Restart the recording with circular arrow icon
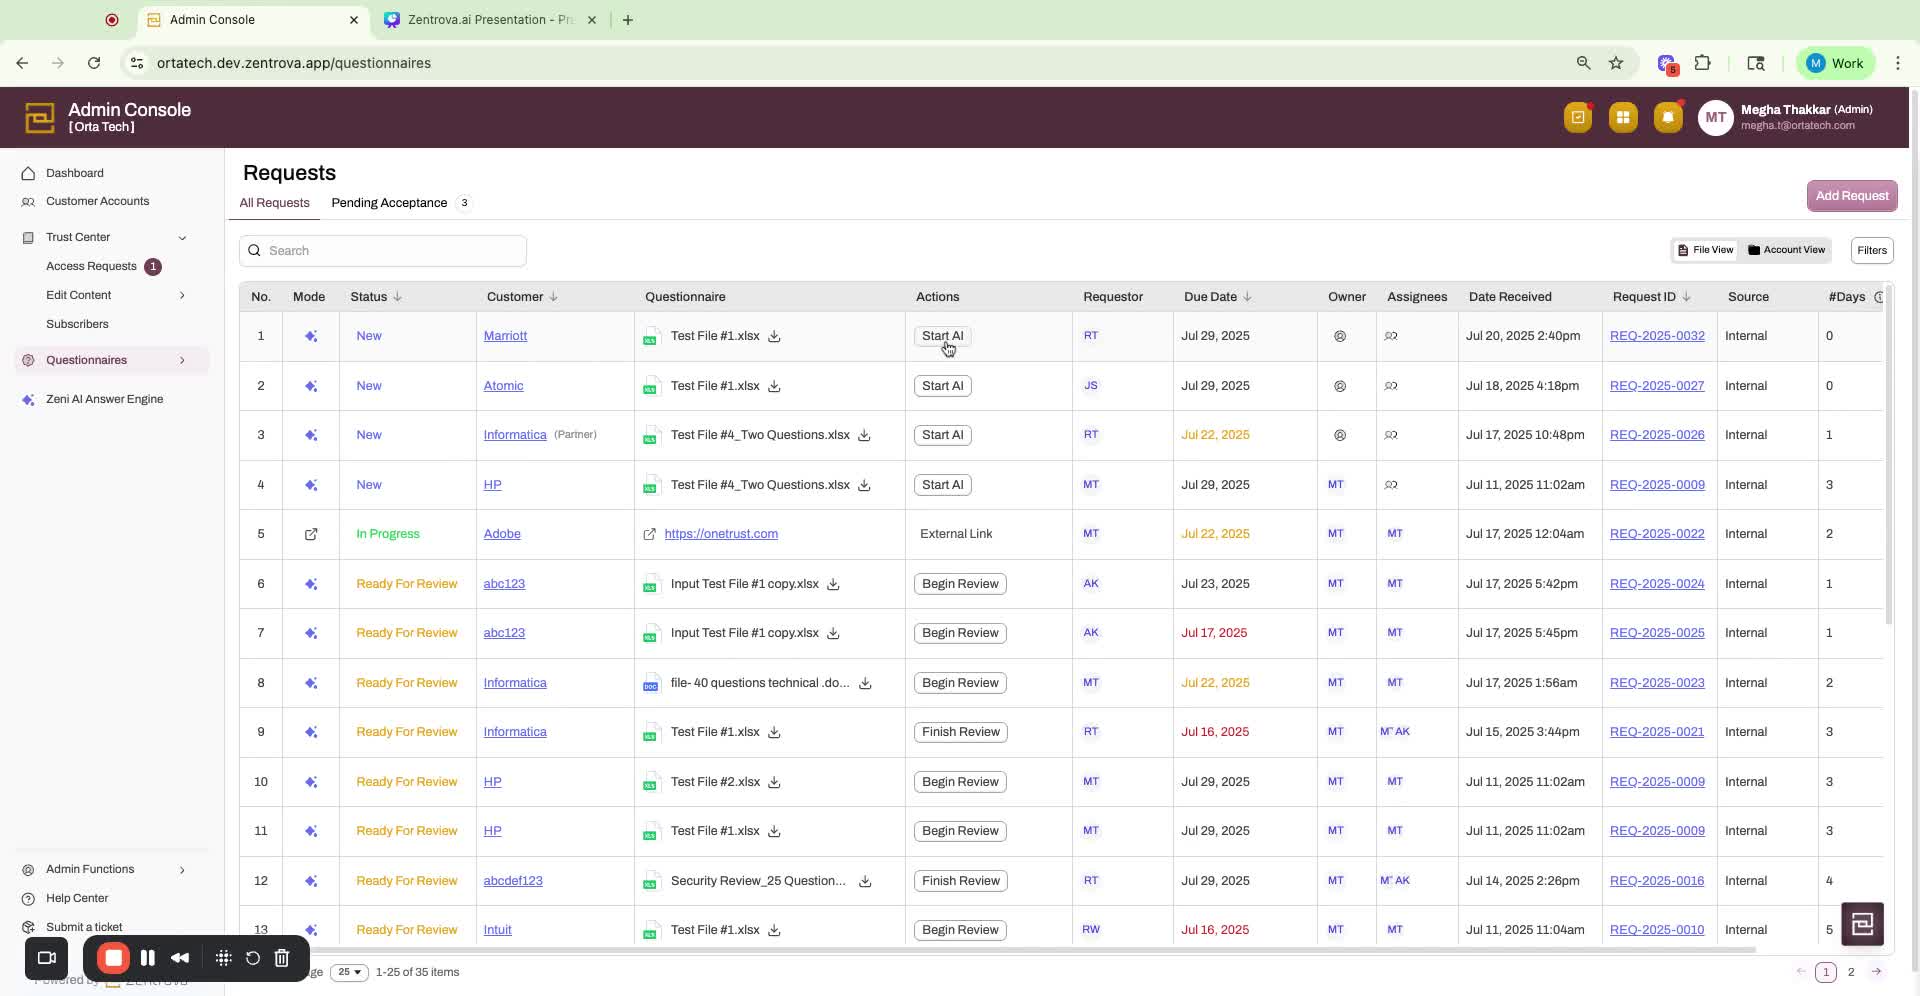1920x996 pixels. 253,958
